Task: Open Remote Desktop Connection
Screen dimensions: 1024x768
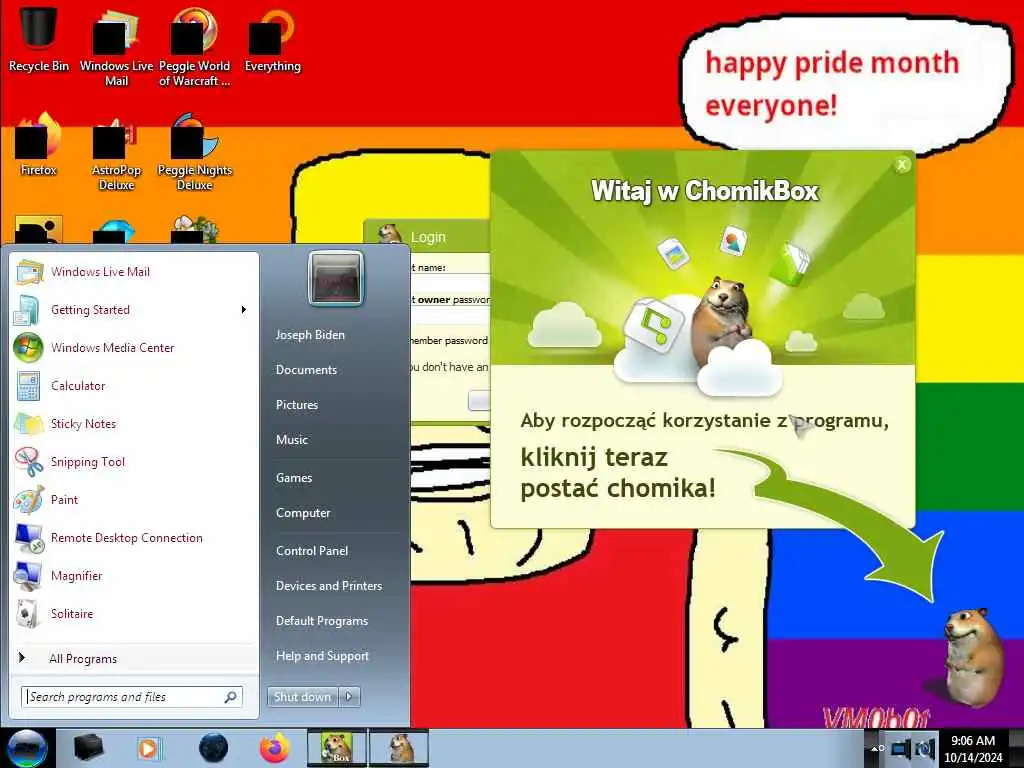Action: (x=134, y=537)
